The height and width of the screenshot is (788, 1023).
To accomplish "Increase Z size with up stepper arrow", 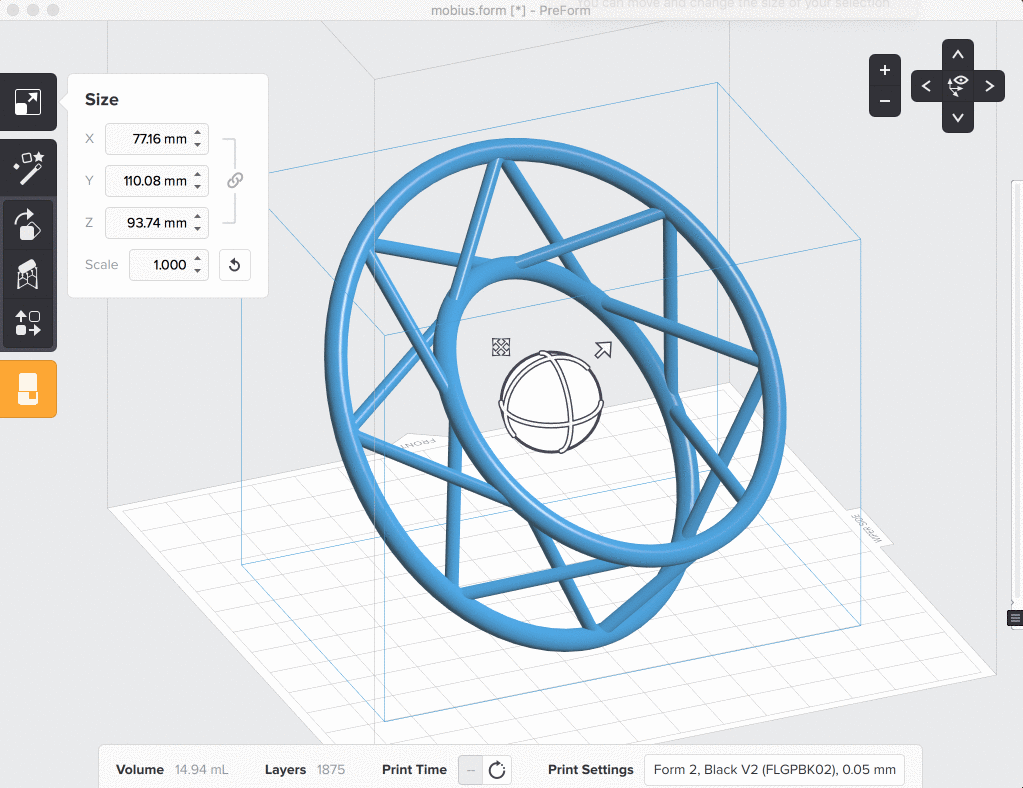I will coord(198,217).
